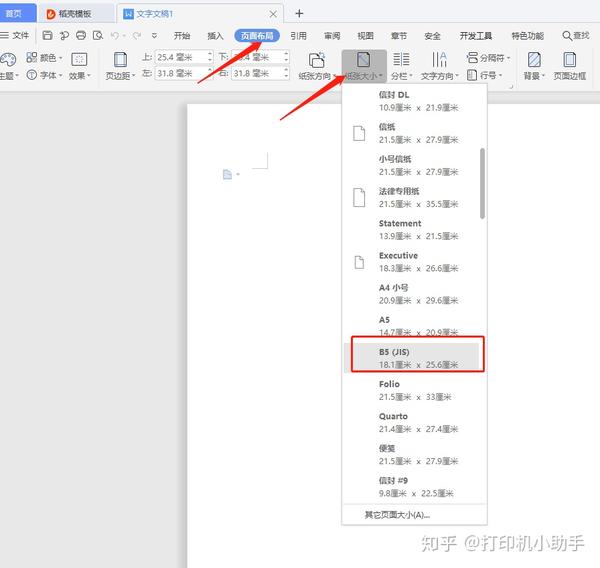Open the 效果 effects dropdown
The height and width of the screenshot is (568, 600).
click(79, 66)
